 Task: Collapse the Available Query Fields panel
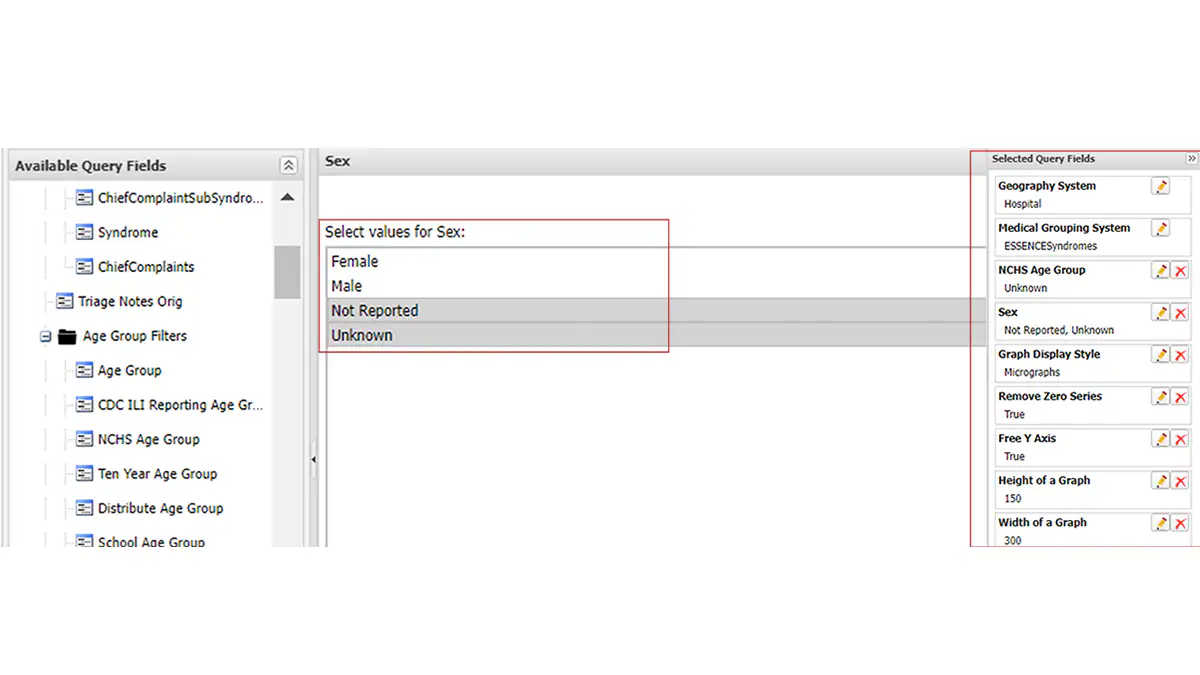click(288, 166)
